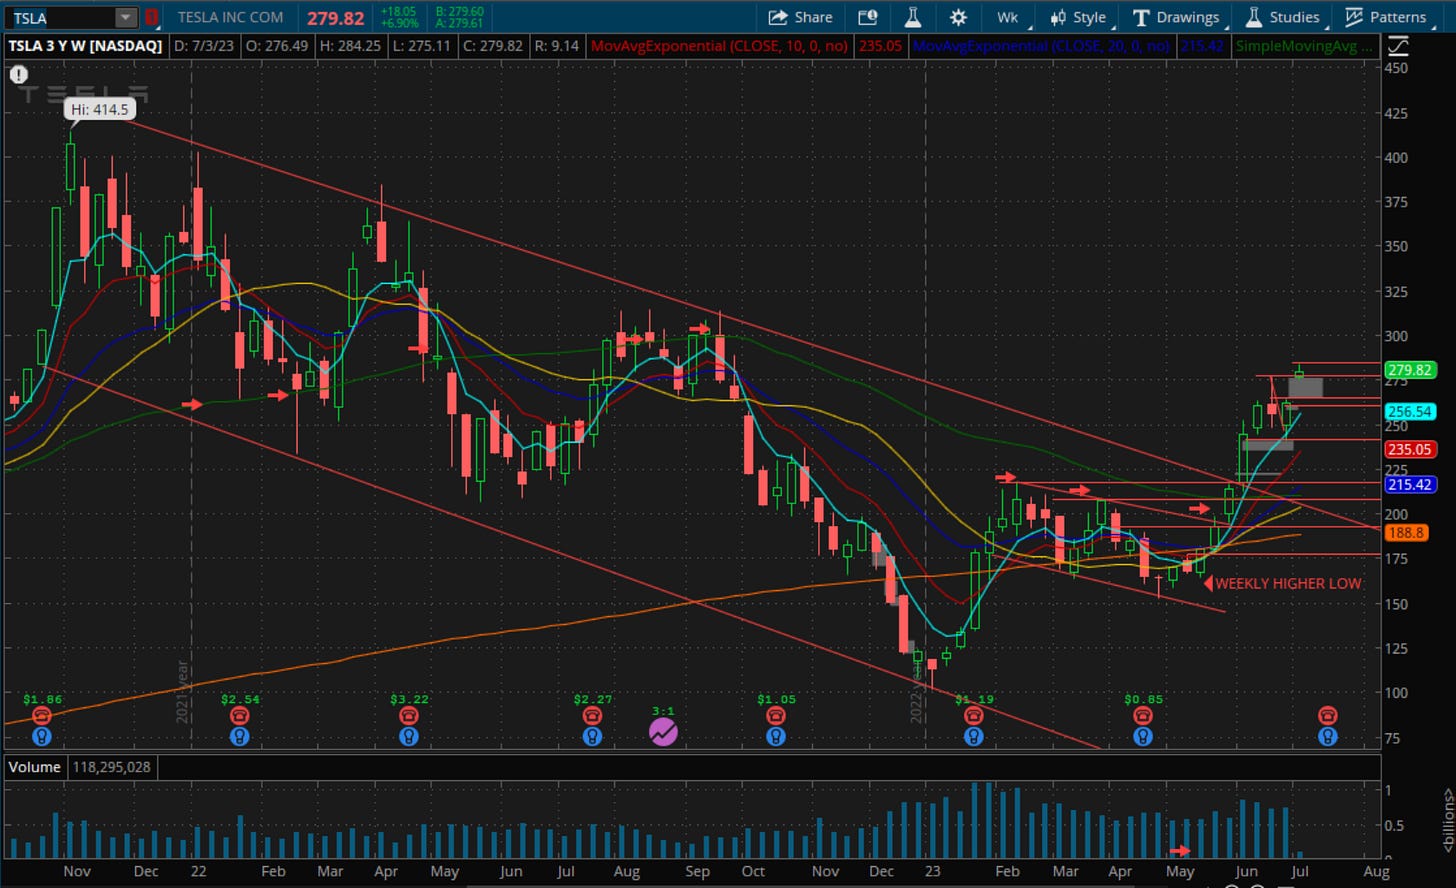1456x888 pixels.
Task: Click the Hi: 414.5 high marker bubble
Action: coord(99,109)
